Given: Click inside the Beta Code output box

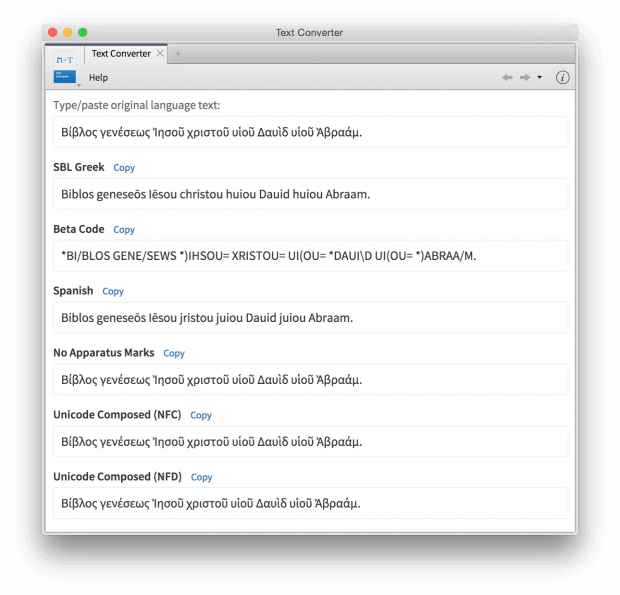Looking at the screenshot, I should point(310,256).
